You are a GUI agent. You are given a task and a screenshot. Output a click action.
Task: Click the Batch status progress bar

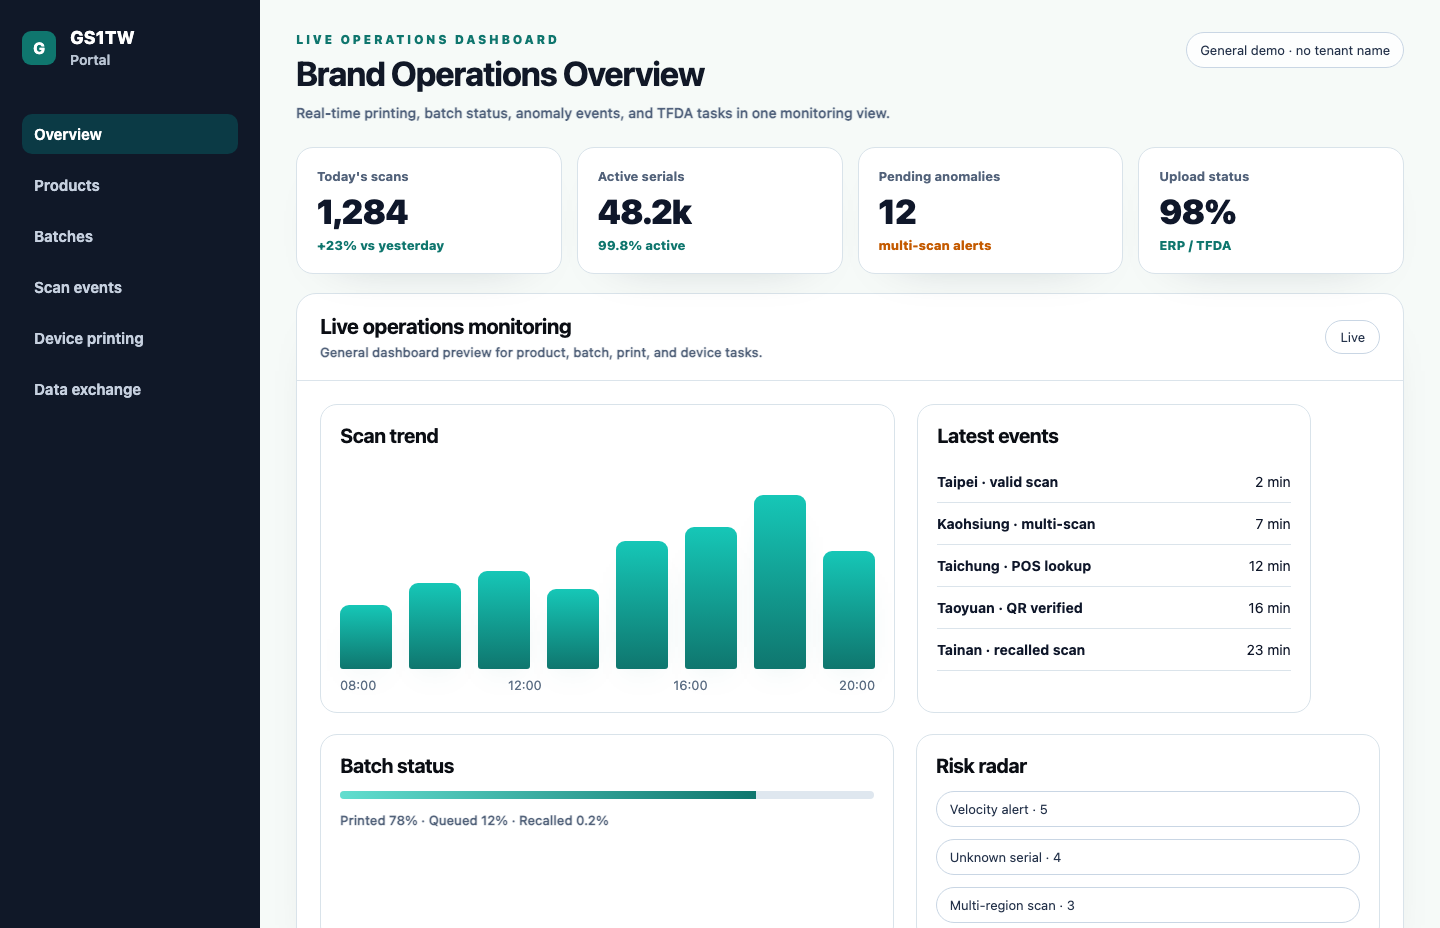(x=607, y=795)
